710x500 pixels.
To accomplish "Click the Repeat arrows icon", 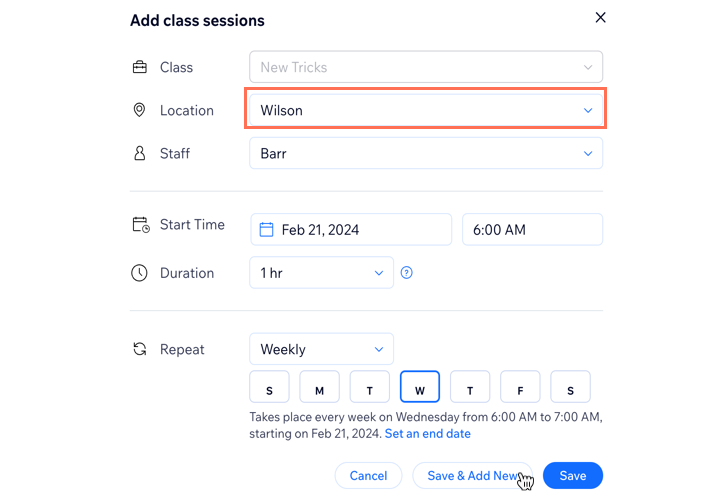I will [140, 350].
